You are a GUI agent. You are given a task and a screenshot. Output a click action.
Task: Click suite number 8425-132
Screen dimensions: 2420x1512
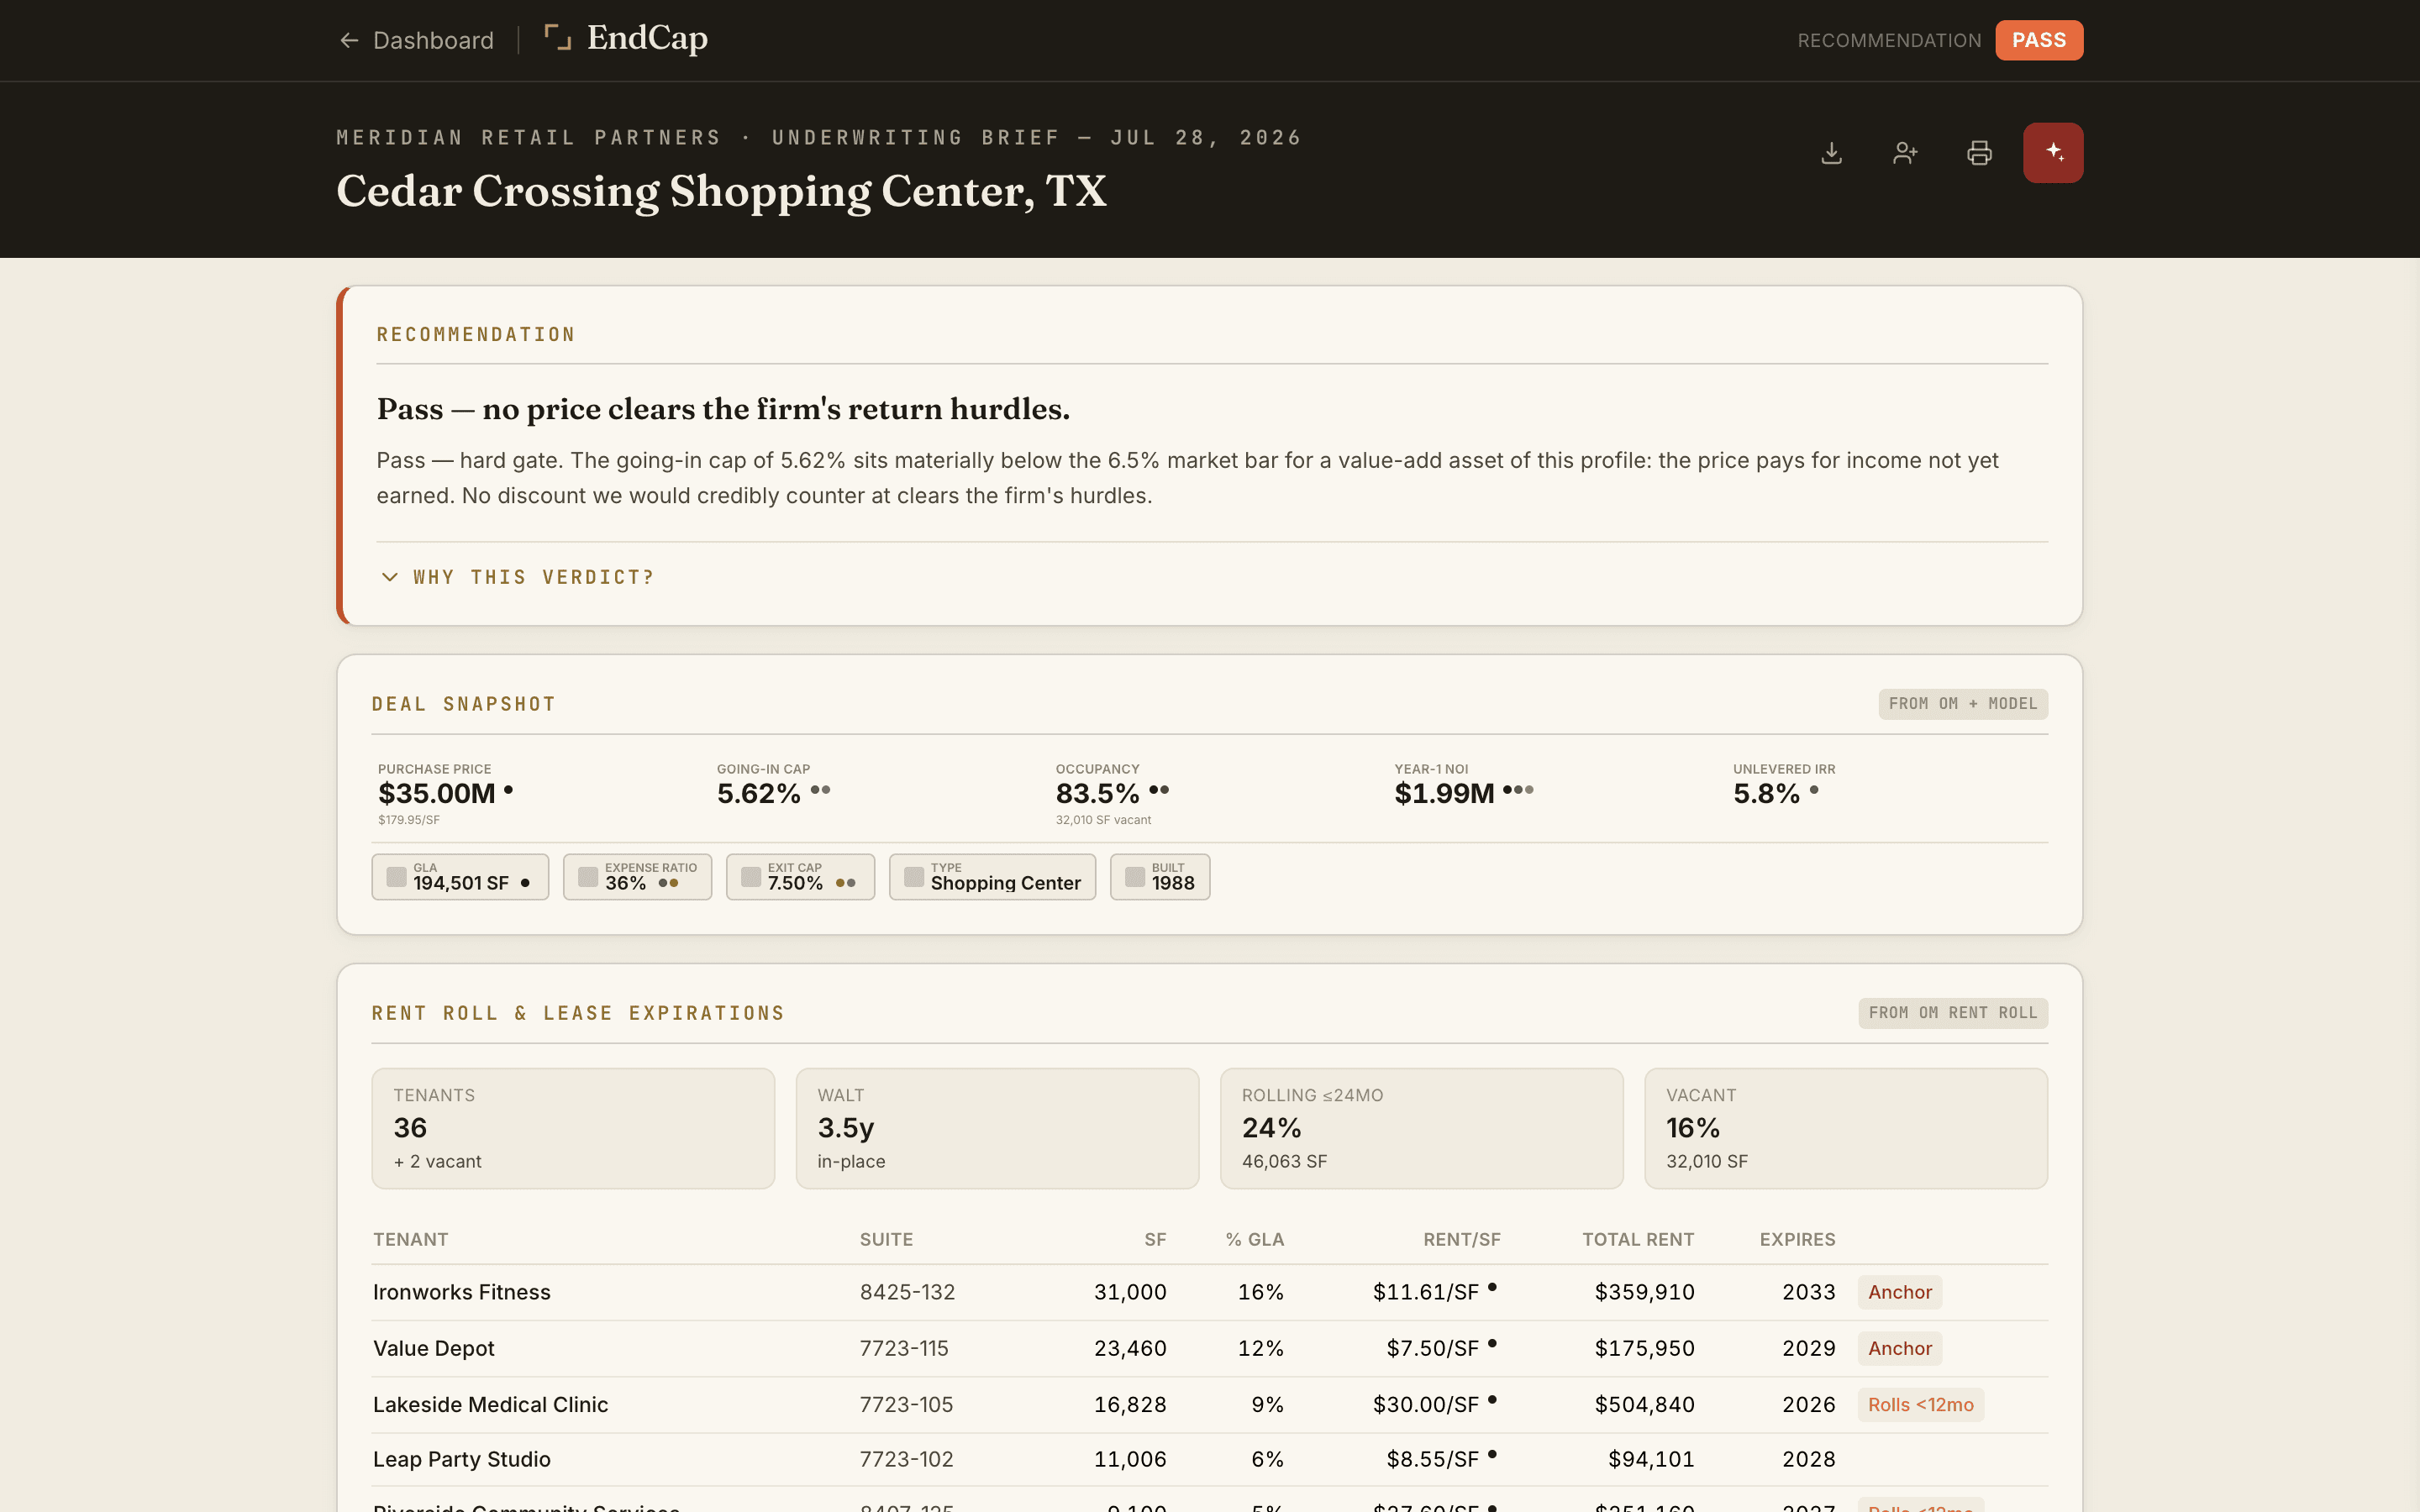[907, 1292]
